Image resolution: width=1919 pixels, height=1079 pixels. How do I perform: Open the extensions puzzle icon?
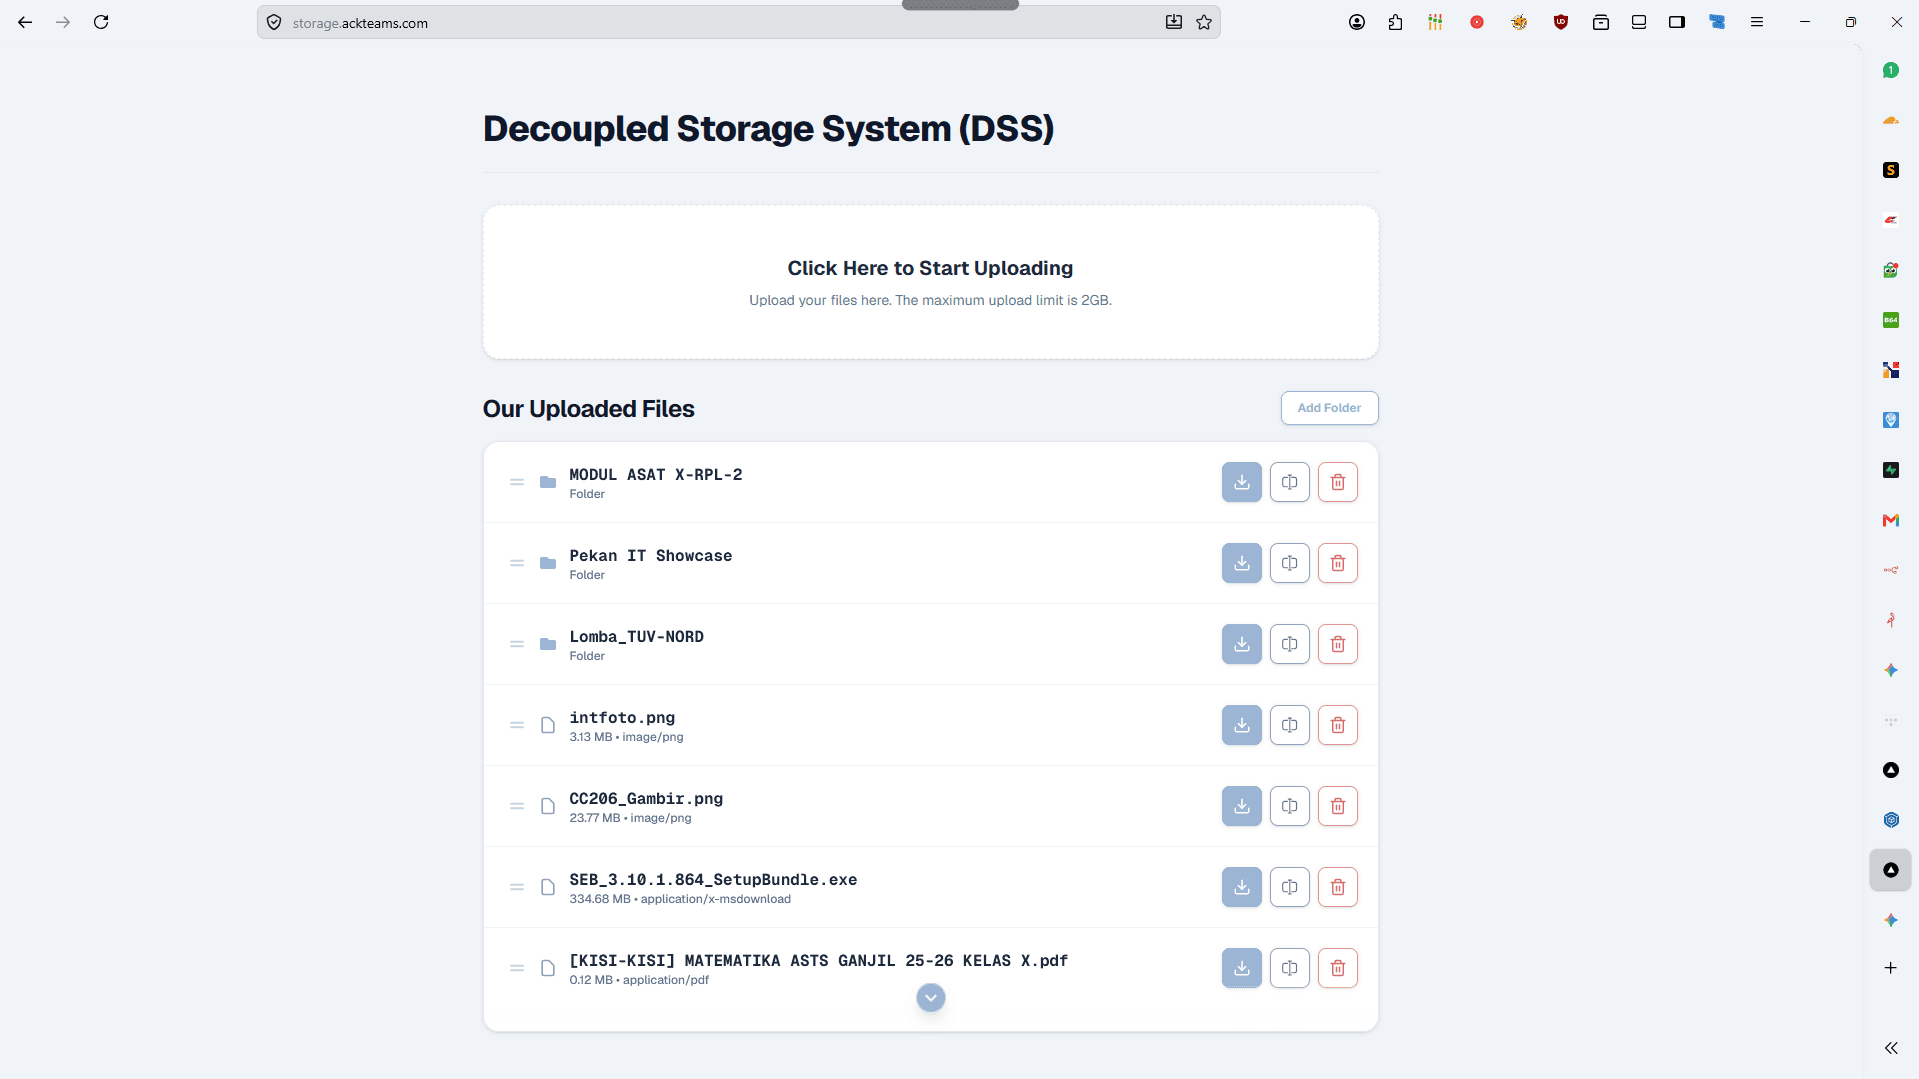(1395, 22)
